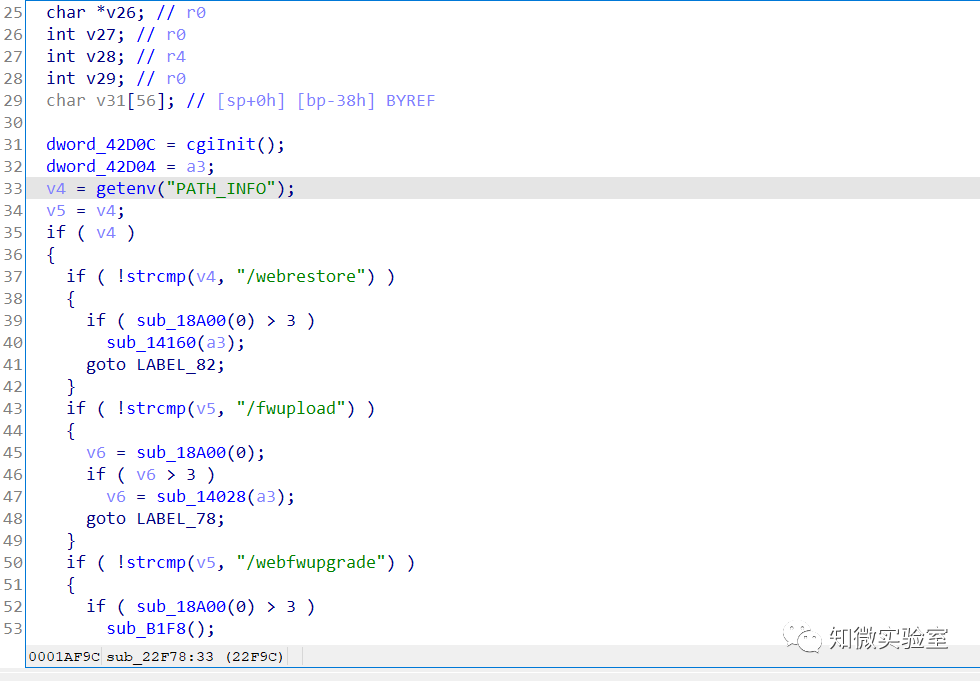Viewport: 980px width, 681px height.
Task: Select int v27 declaration
Action: tap(85, 34)
